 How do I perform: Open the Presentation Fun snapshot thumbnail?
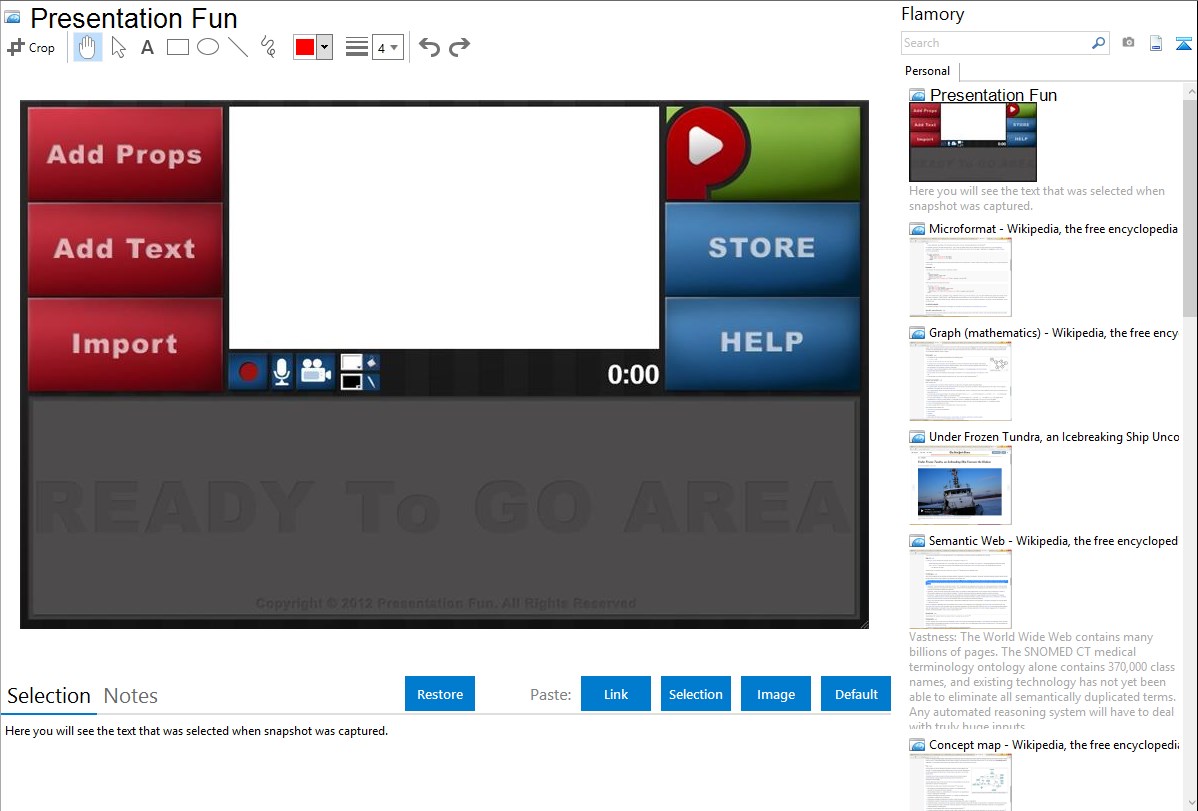(973, 143)
